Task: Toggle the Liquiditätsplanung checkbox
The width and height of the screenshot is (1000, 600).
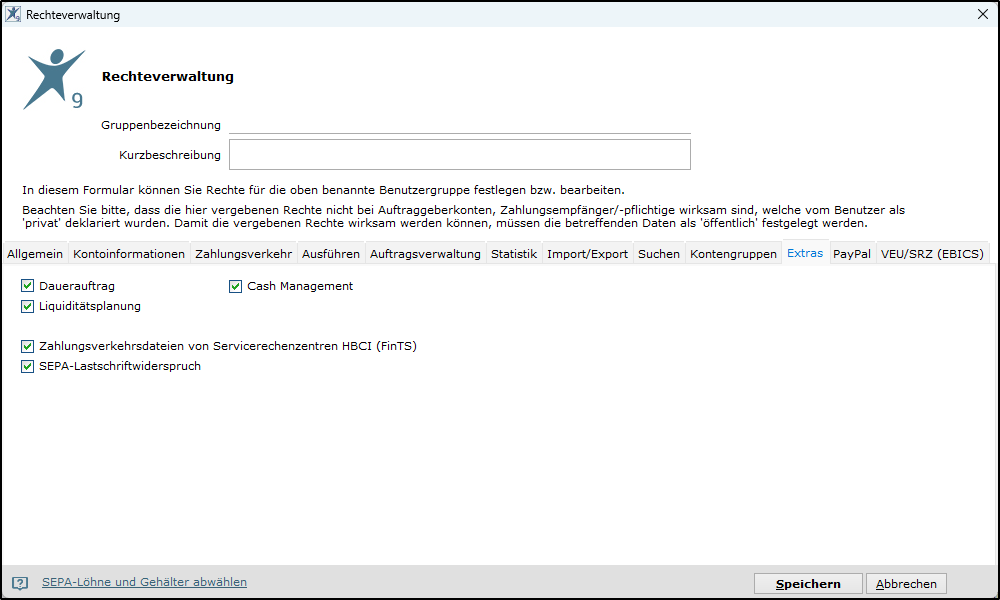Action: (x=27, y=306)
